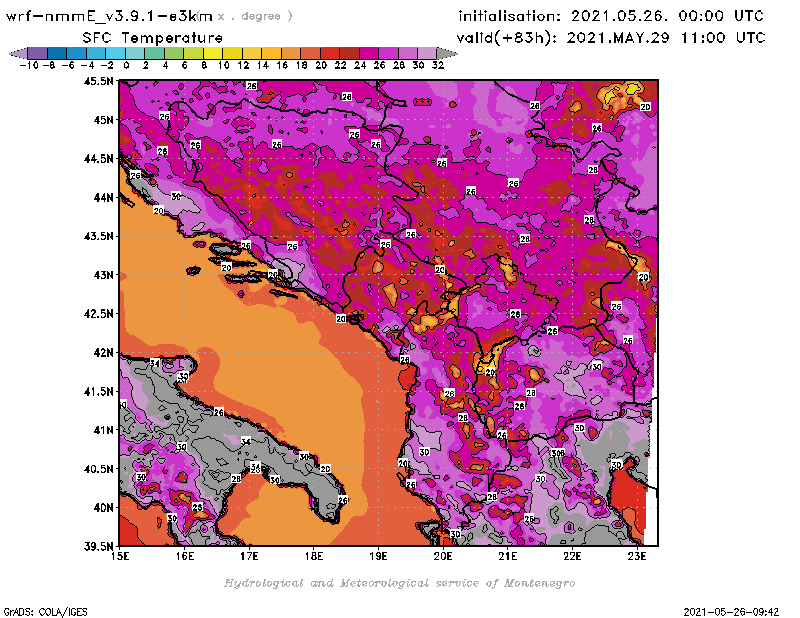Click the valid (+83h) forecast time text
Viewport: 800px width, 618px height.
tap(610, 38)
